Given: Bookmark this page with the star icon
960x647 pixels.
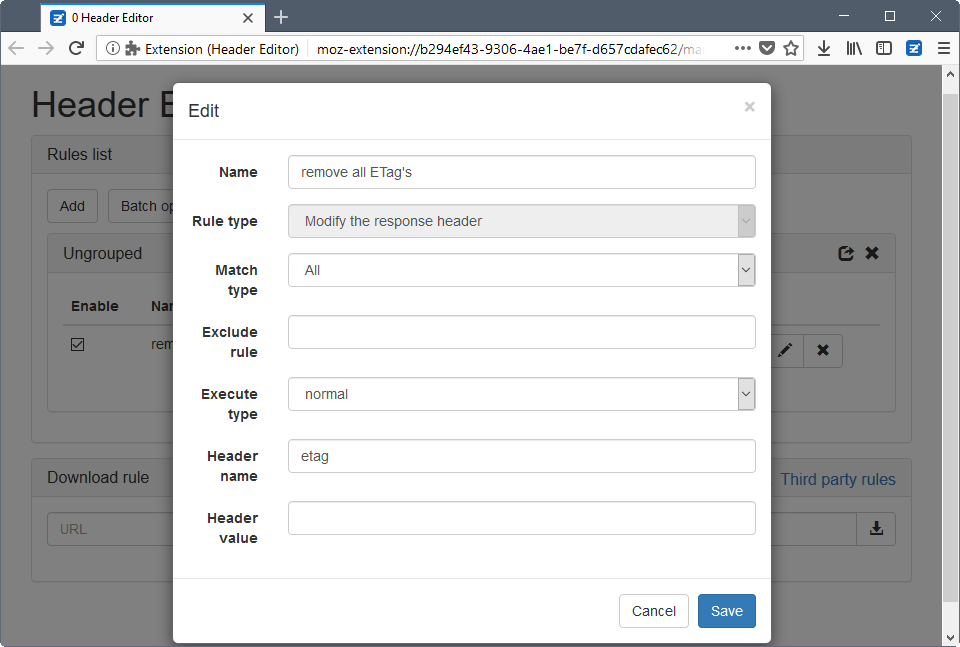Looking at the screenshot, I should 791,48.
